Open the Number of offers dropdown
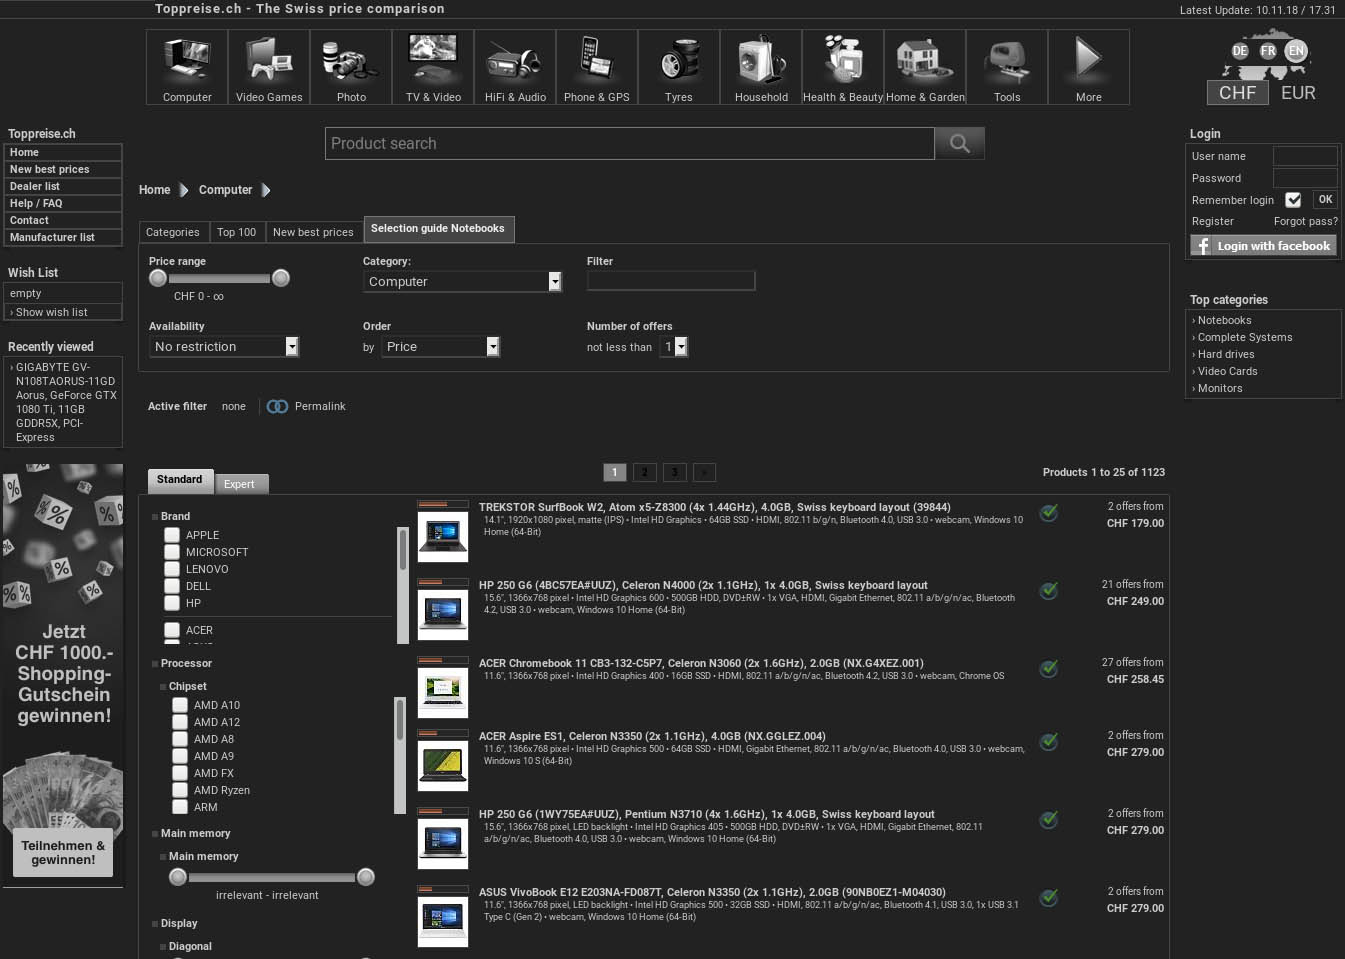The image size is (1345, 959). pyautogui.click(x=673, y=347)
